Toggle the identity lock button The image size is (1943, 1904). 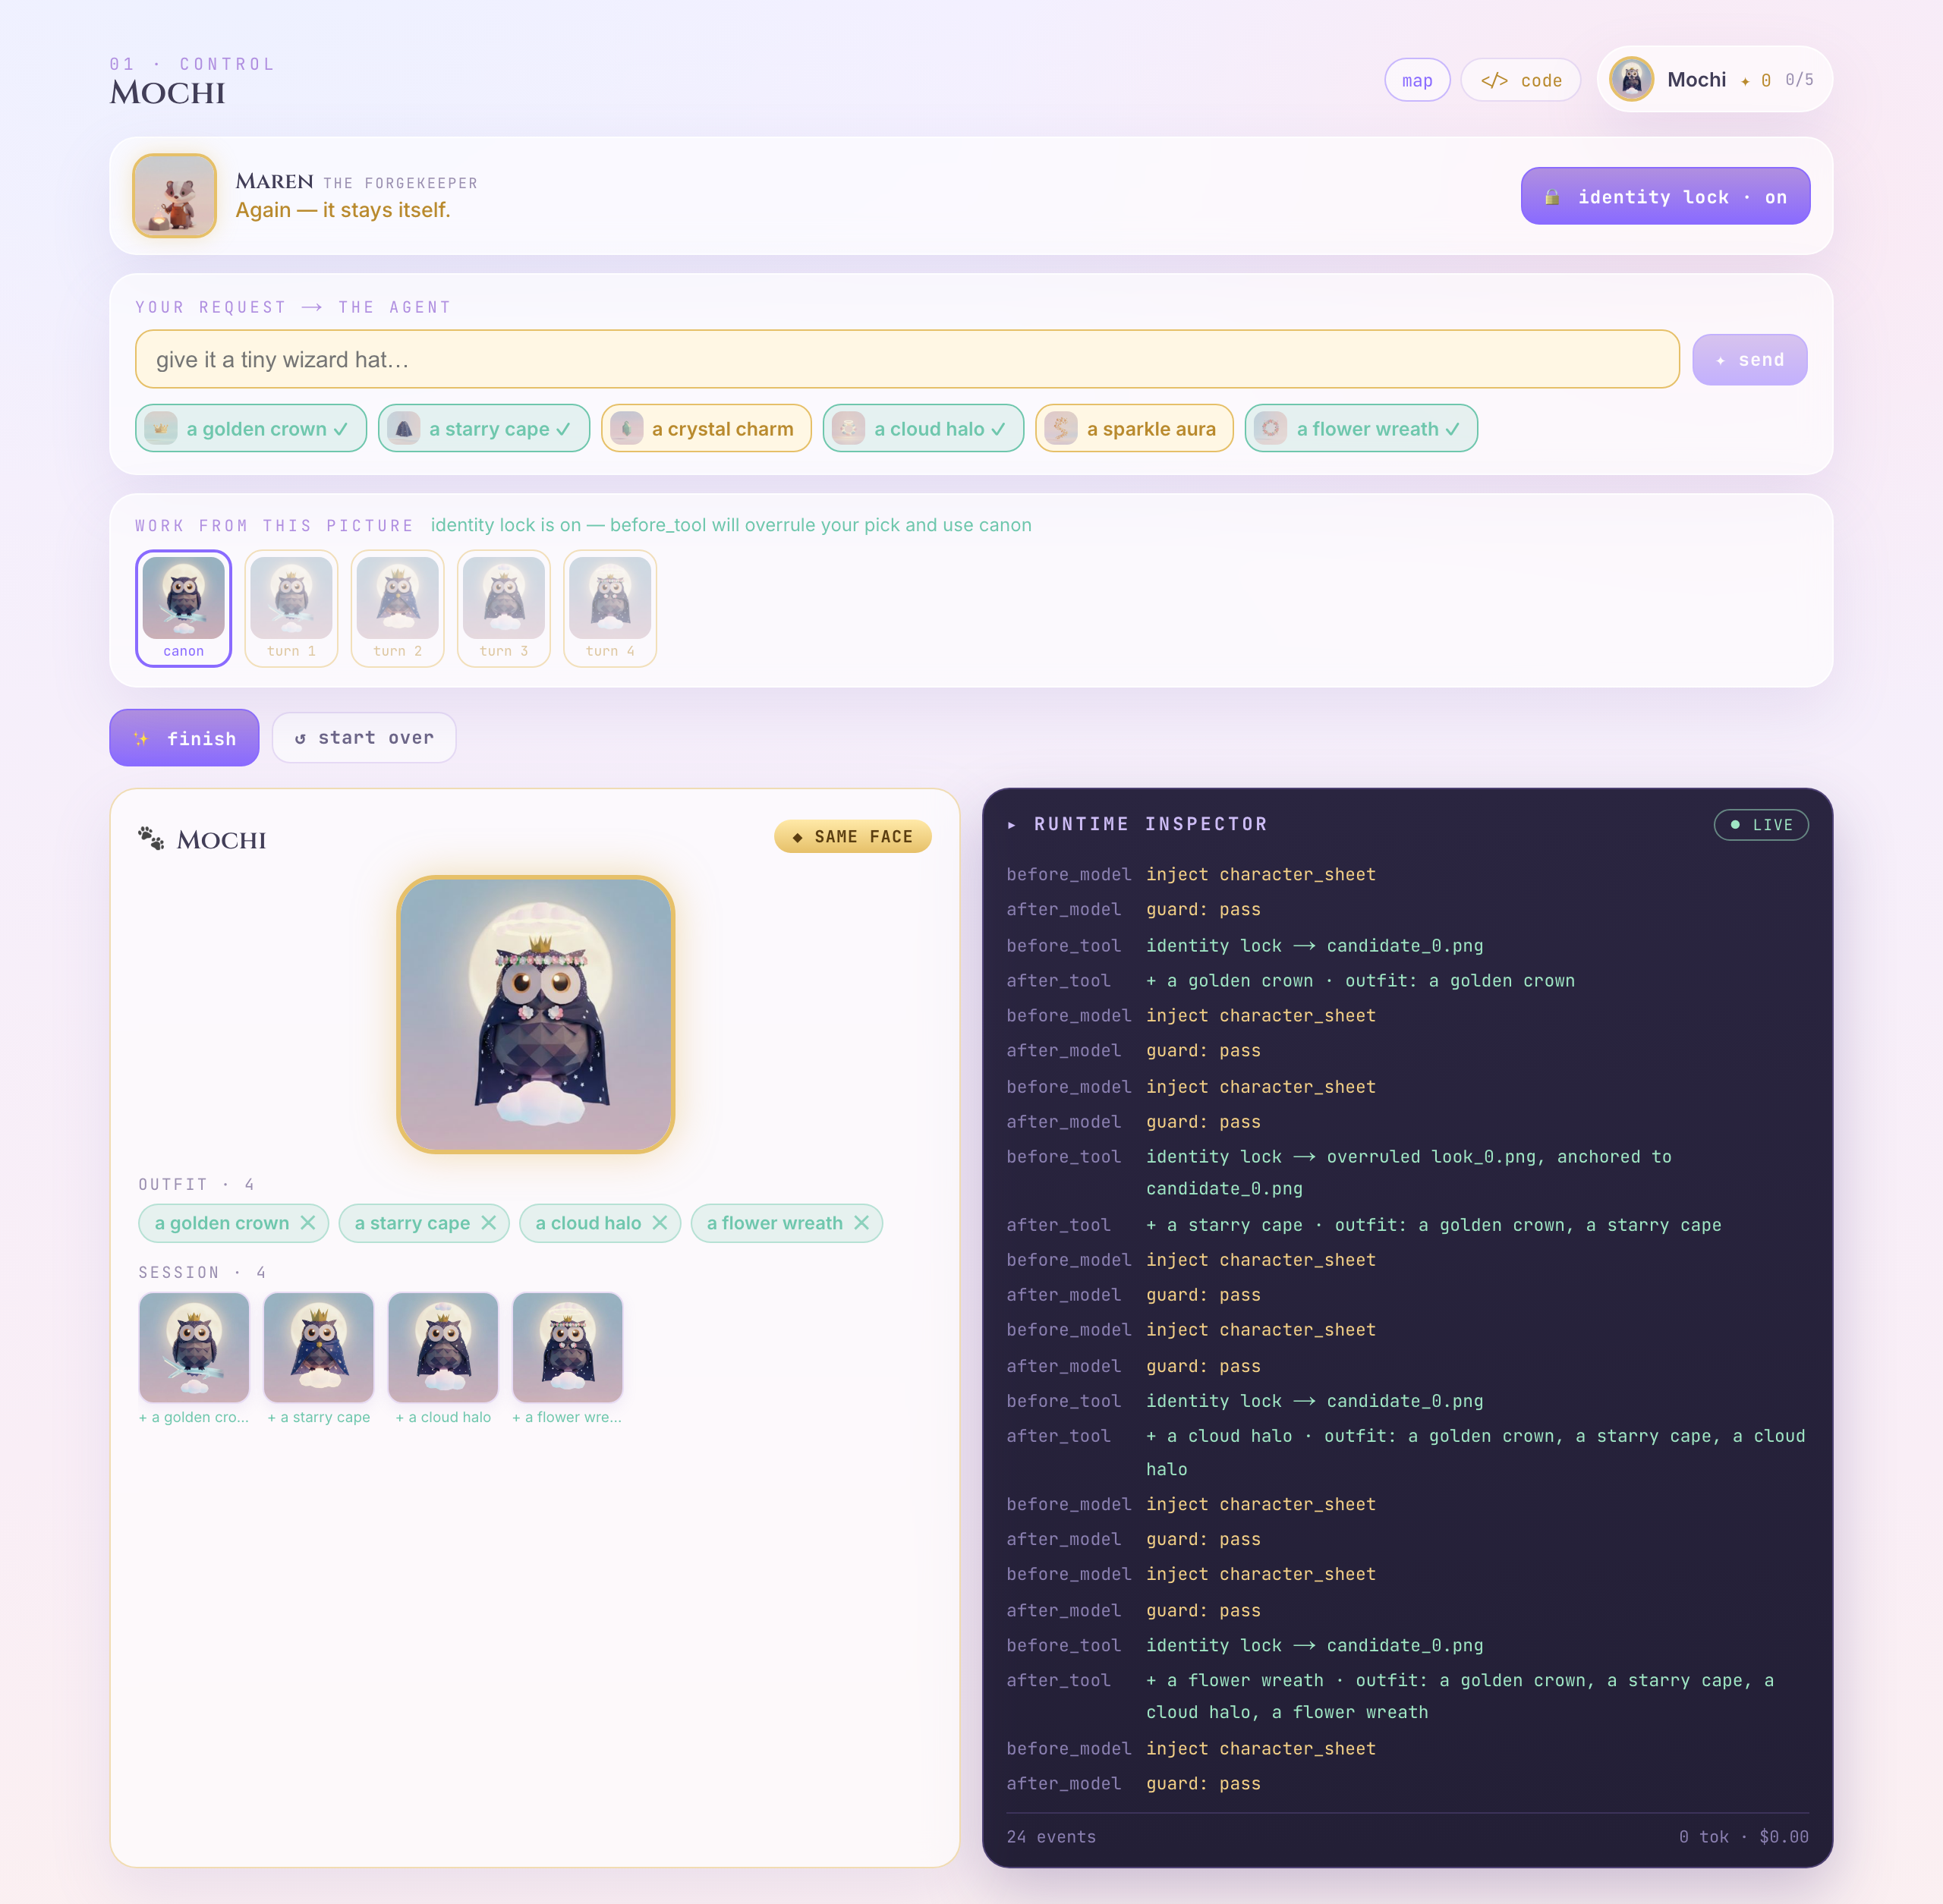(x=1665, y=196)
